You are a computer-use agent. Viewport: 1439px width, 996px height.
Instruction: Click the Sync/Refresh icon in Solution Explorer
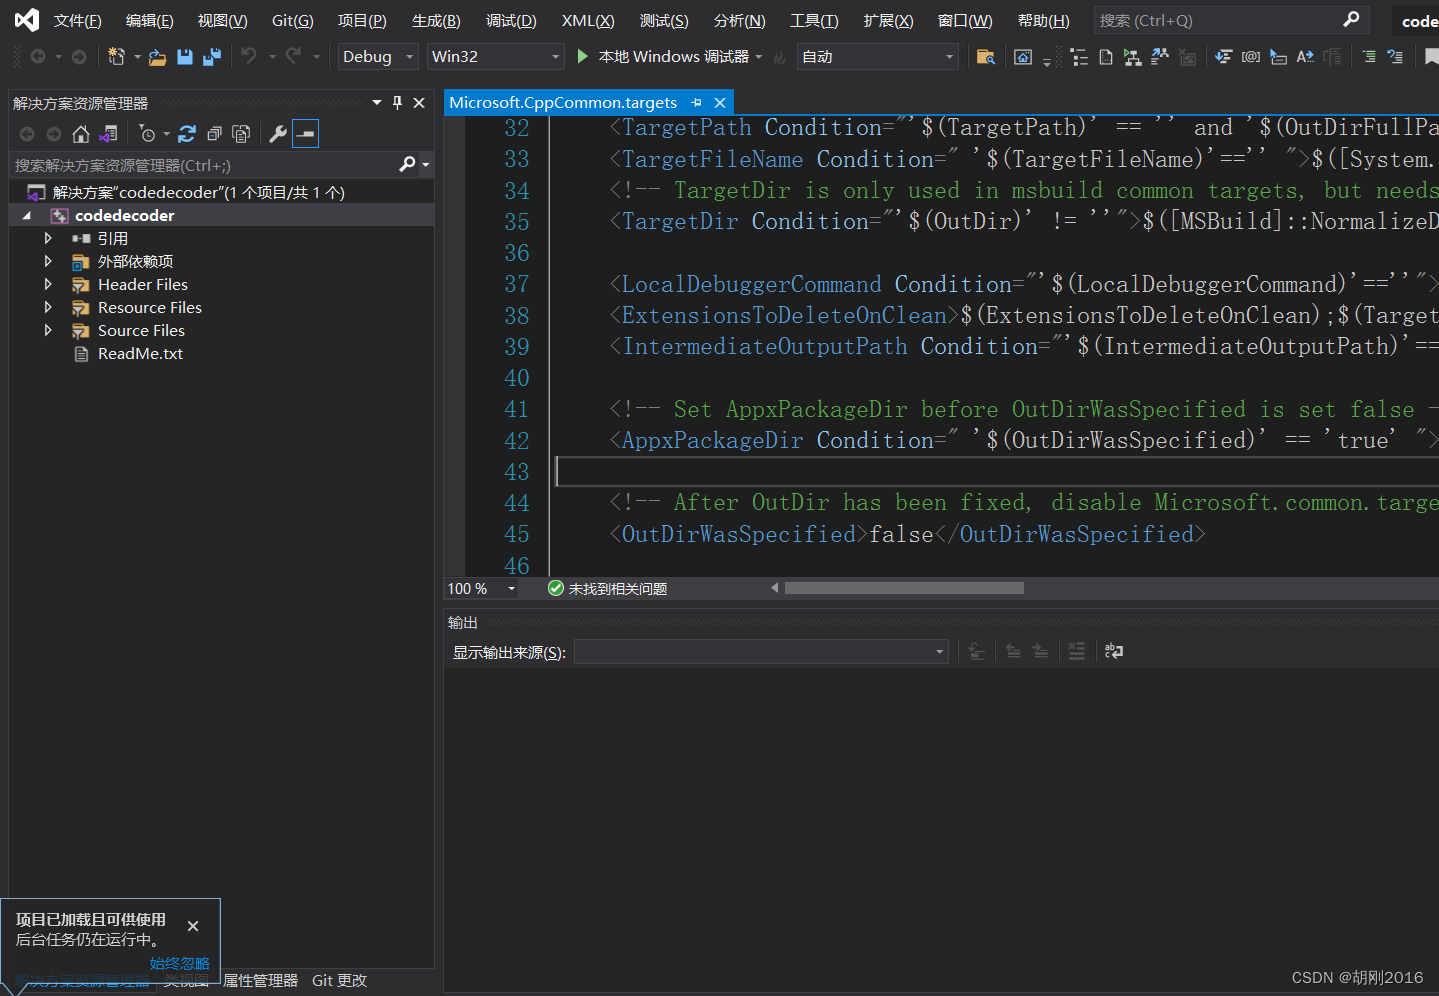187,134
